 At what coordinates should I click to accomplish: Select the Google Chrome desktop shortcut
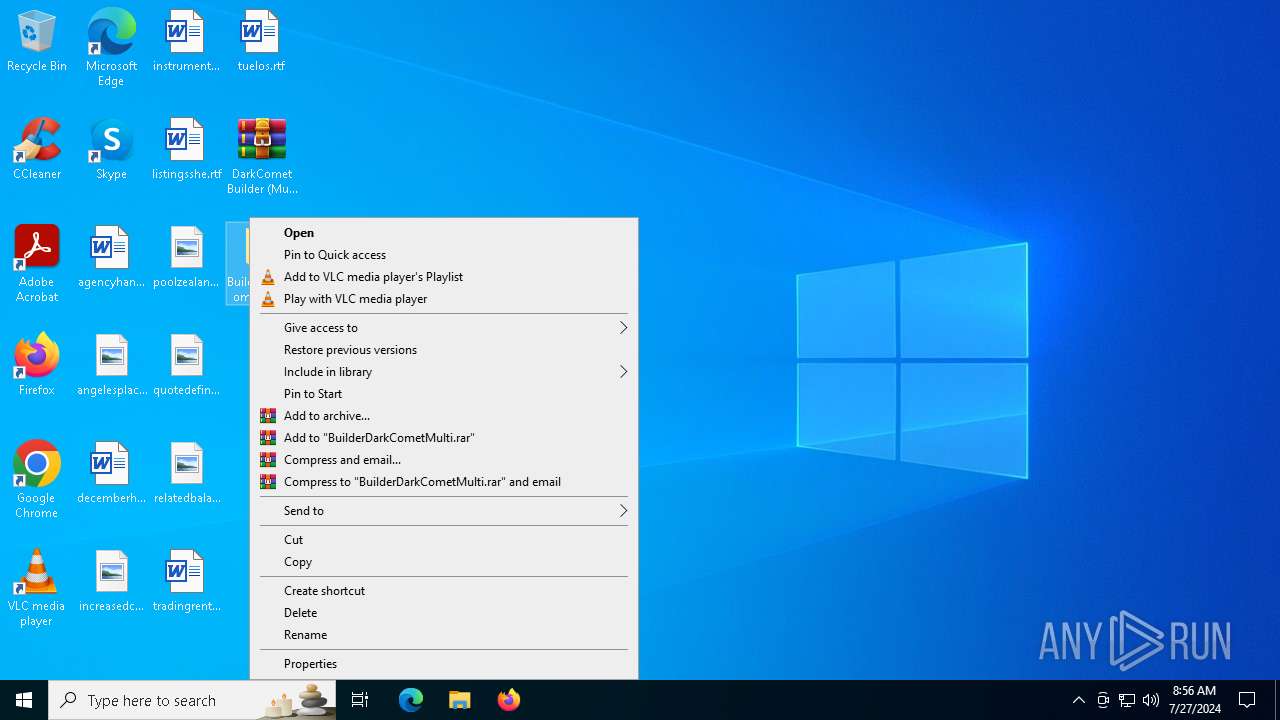pyautogui.click(x=37, y=480)
